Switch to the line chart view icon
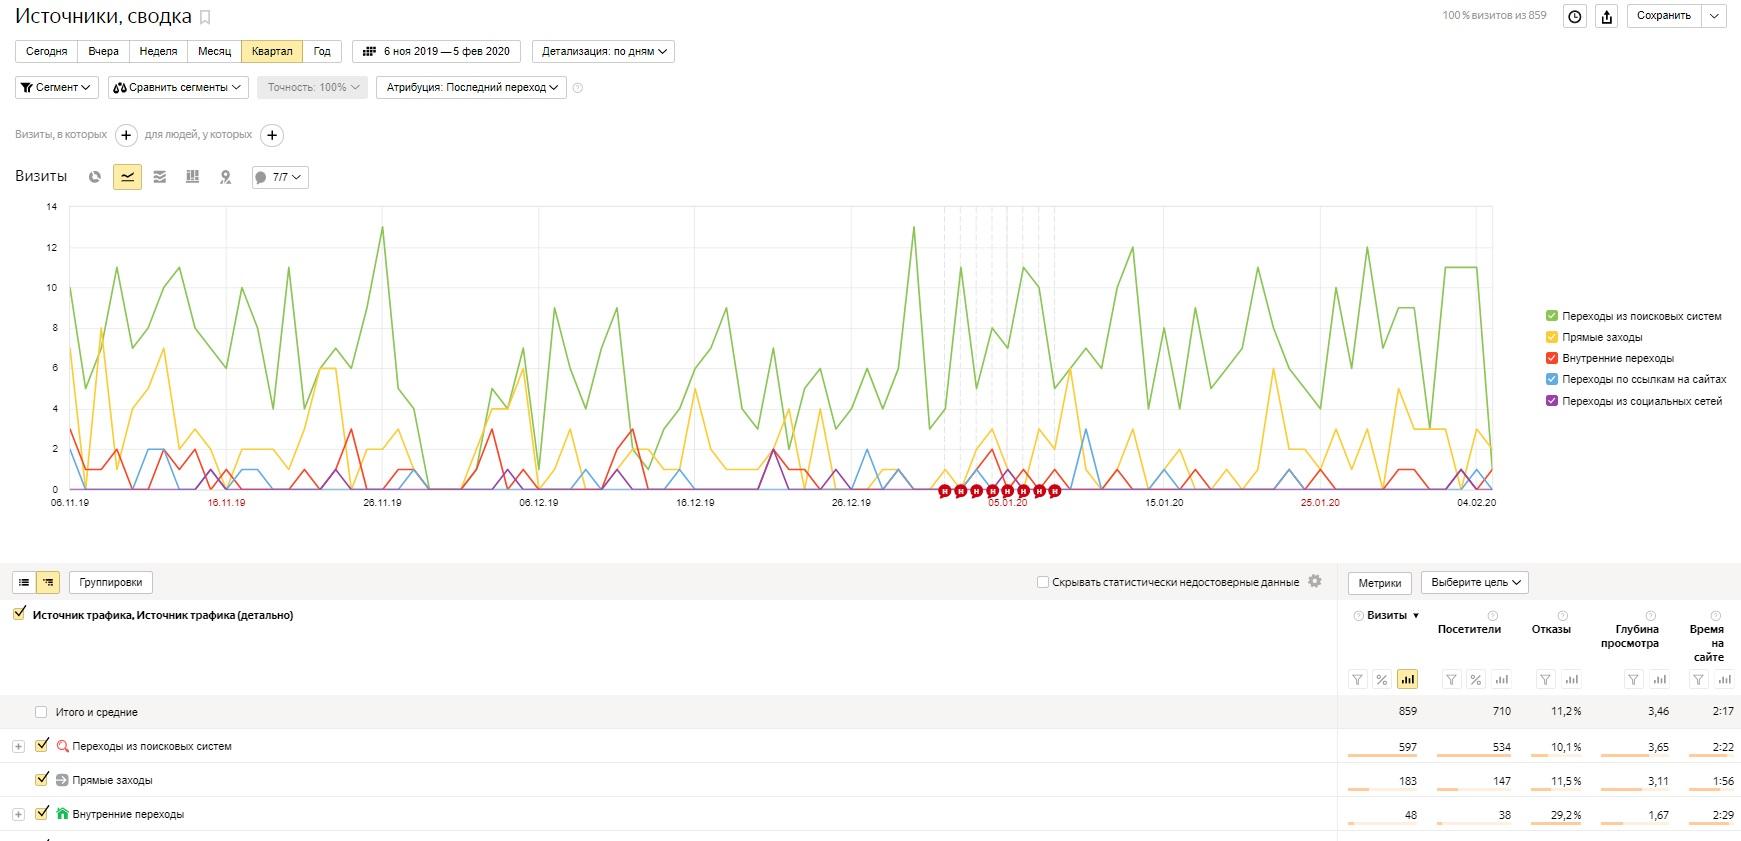The image size is (1741, 841). [127, 177]
